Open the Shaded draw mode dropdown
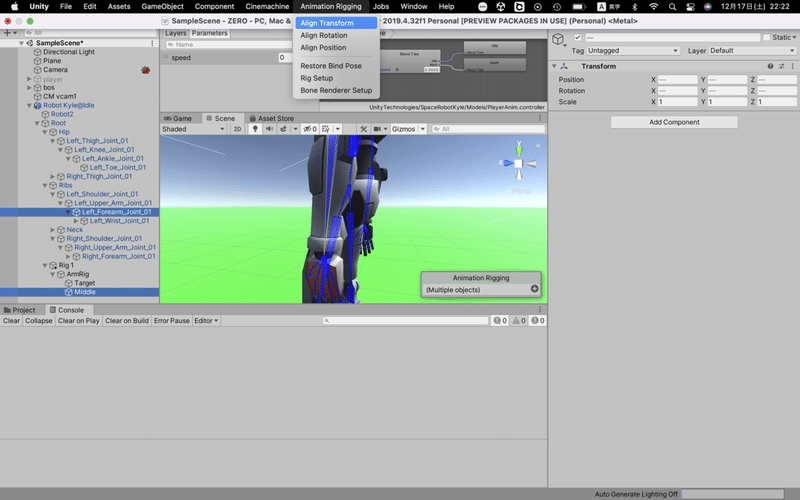This screenshot has width=800, height=500. (193, 129)
